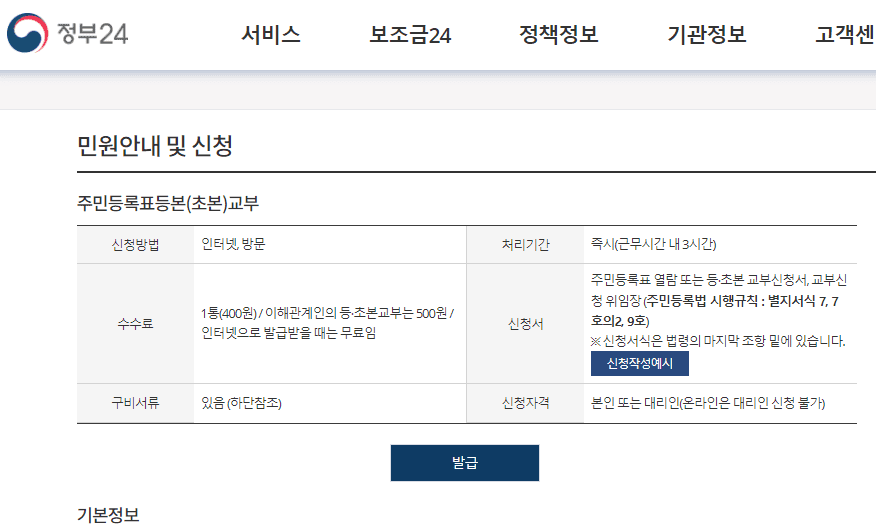
Task: Select the 수수료 header cell
Action: coord(135,323)
